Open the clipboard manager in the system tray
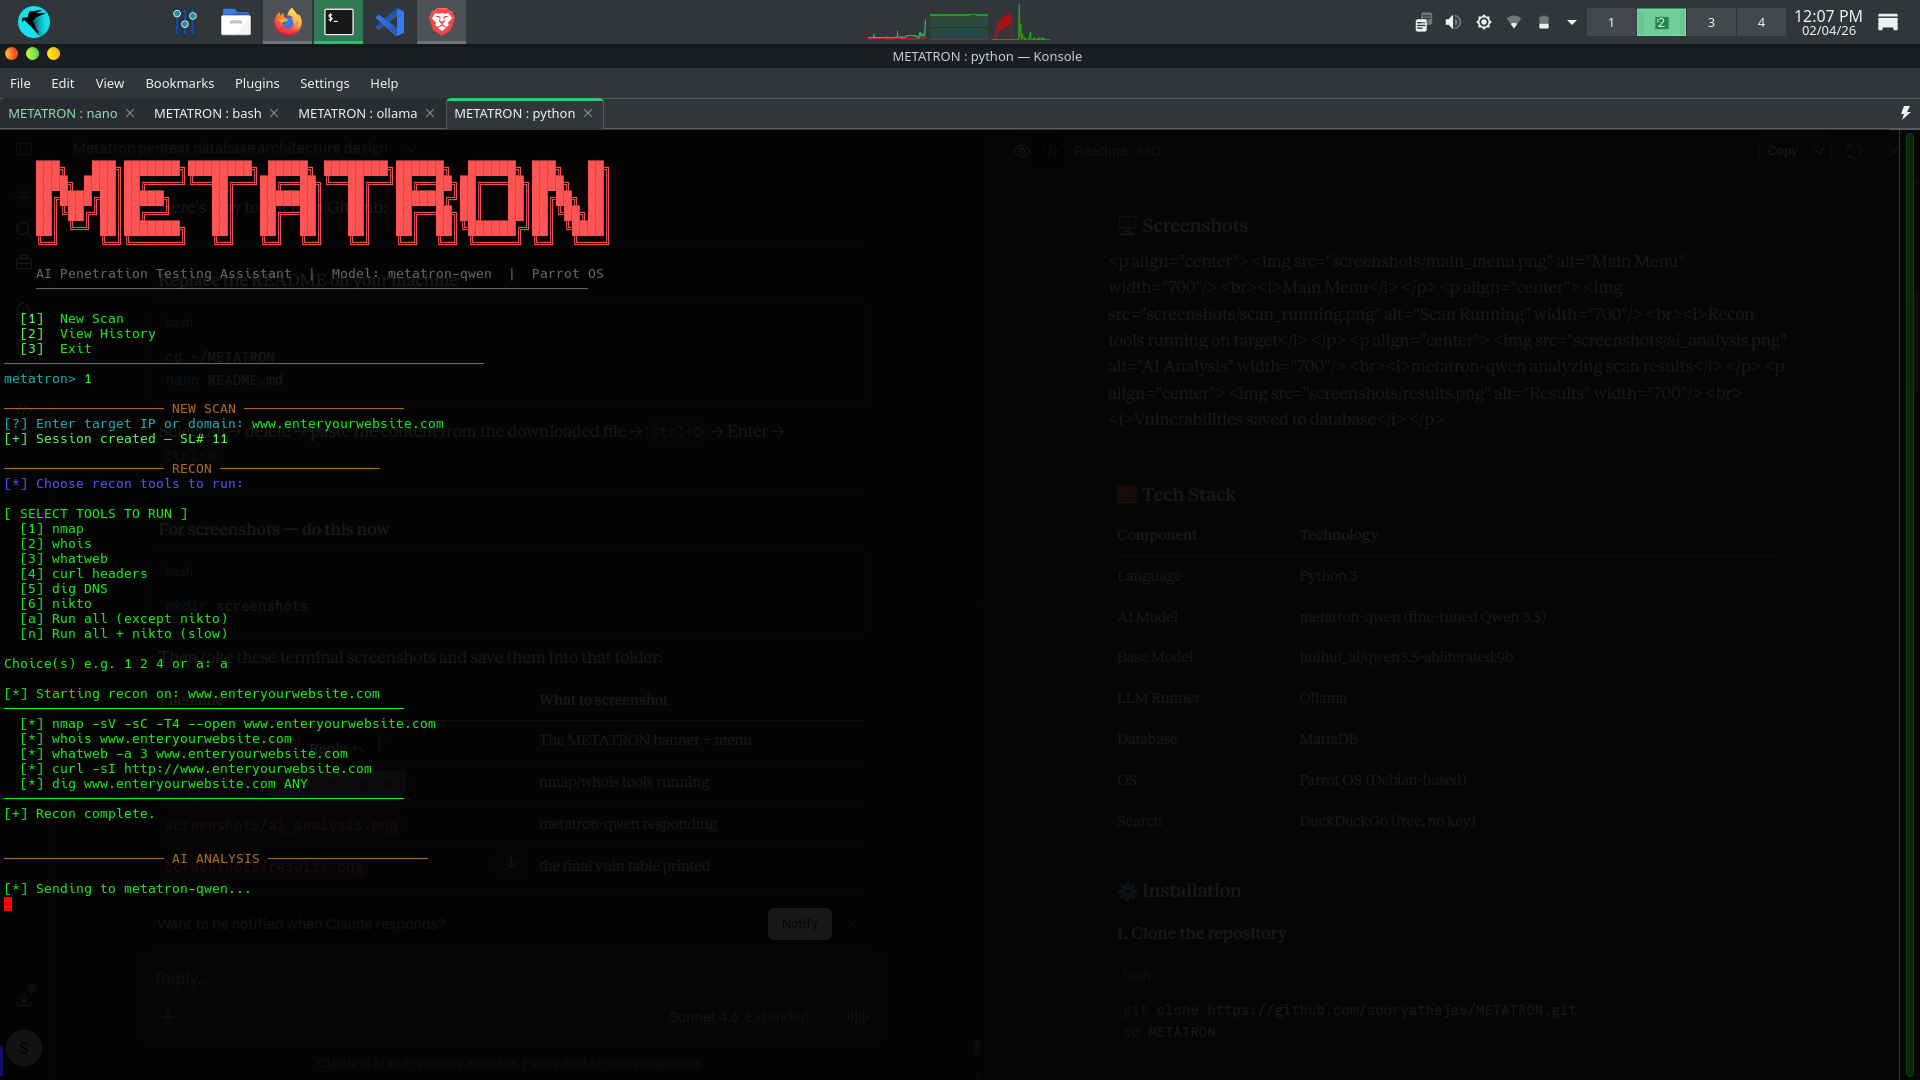This screenshot has width=1920, height=1080. [1422, 21]
